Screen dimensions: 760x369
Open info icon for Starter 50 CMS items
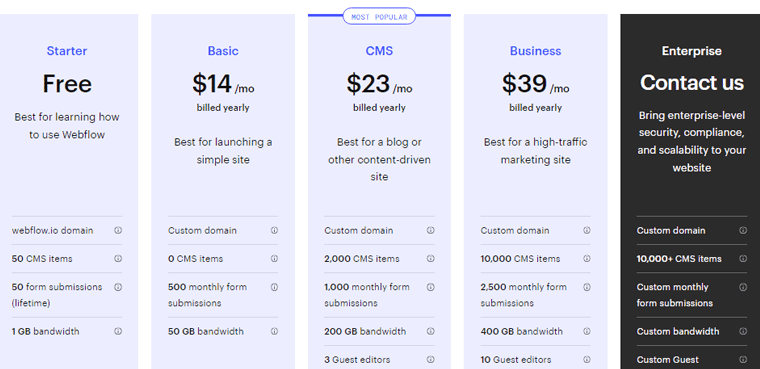click(x=118, y=258)
